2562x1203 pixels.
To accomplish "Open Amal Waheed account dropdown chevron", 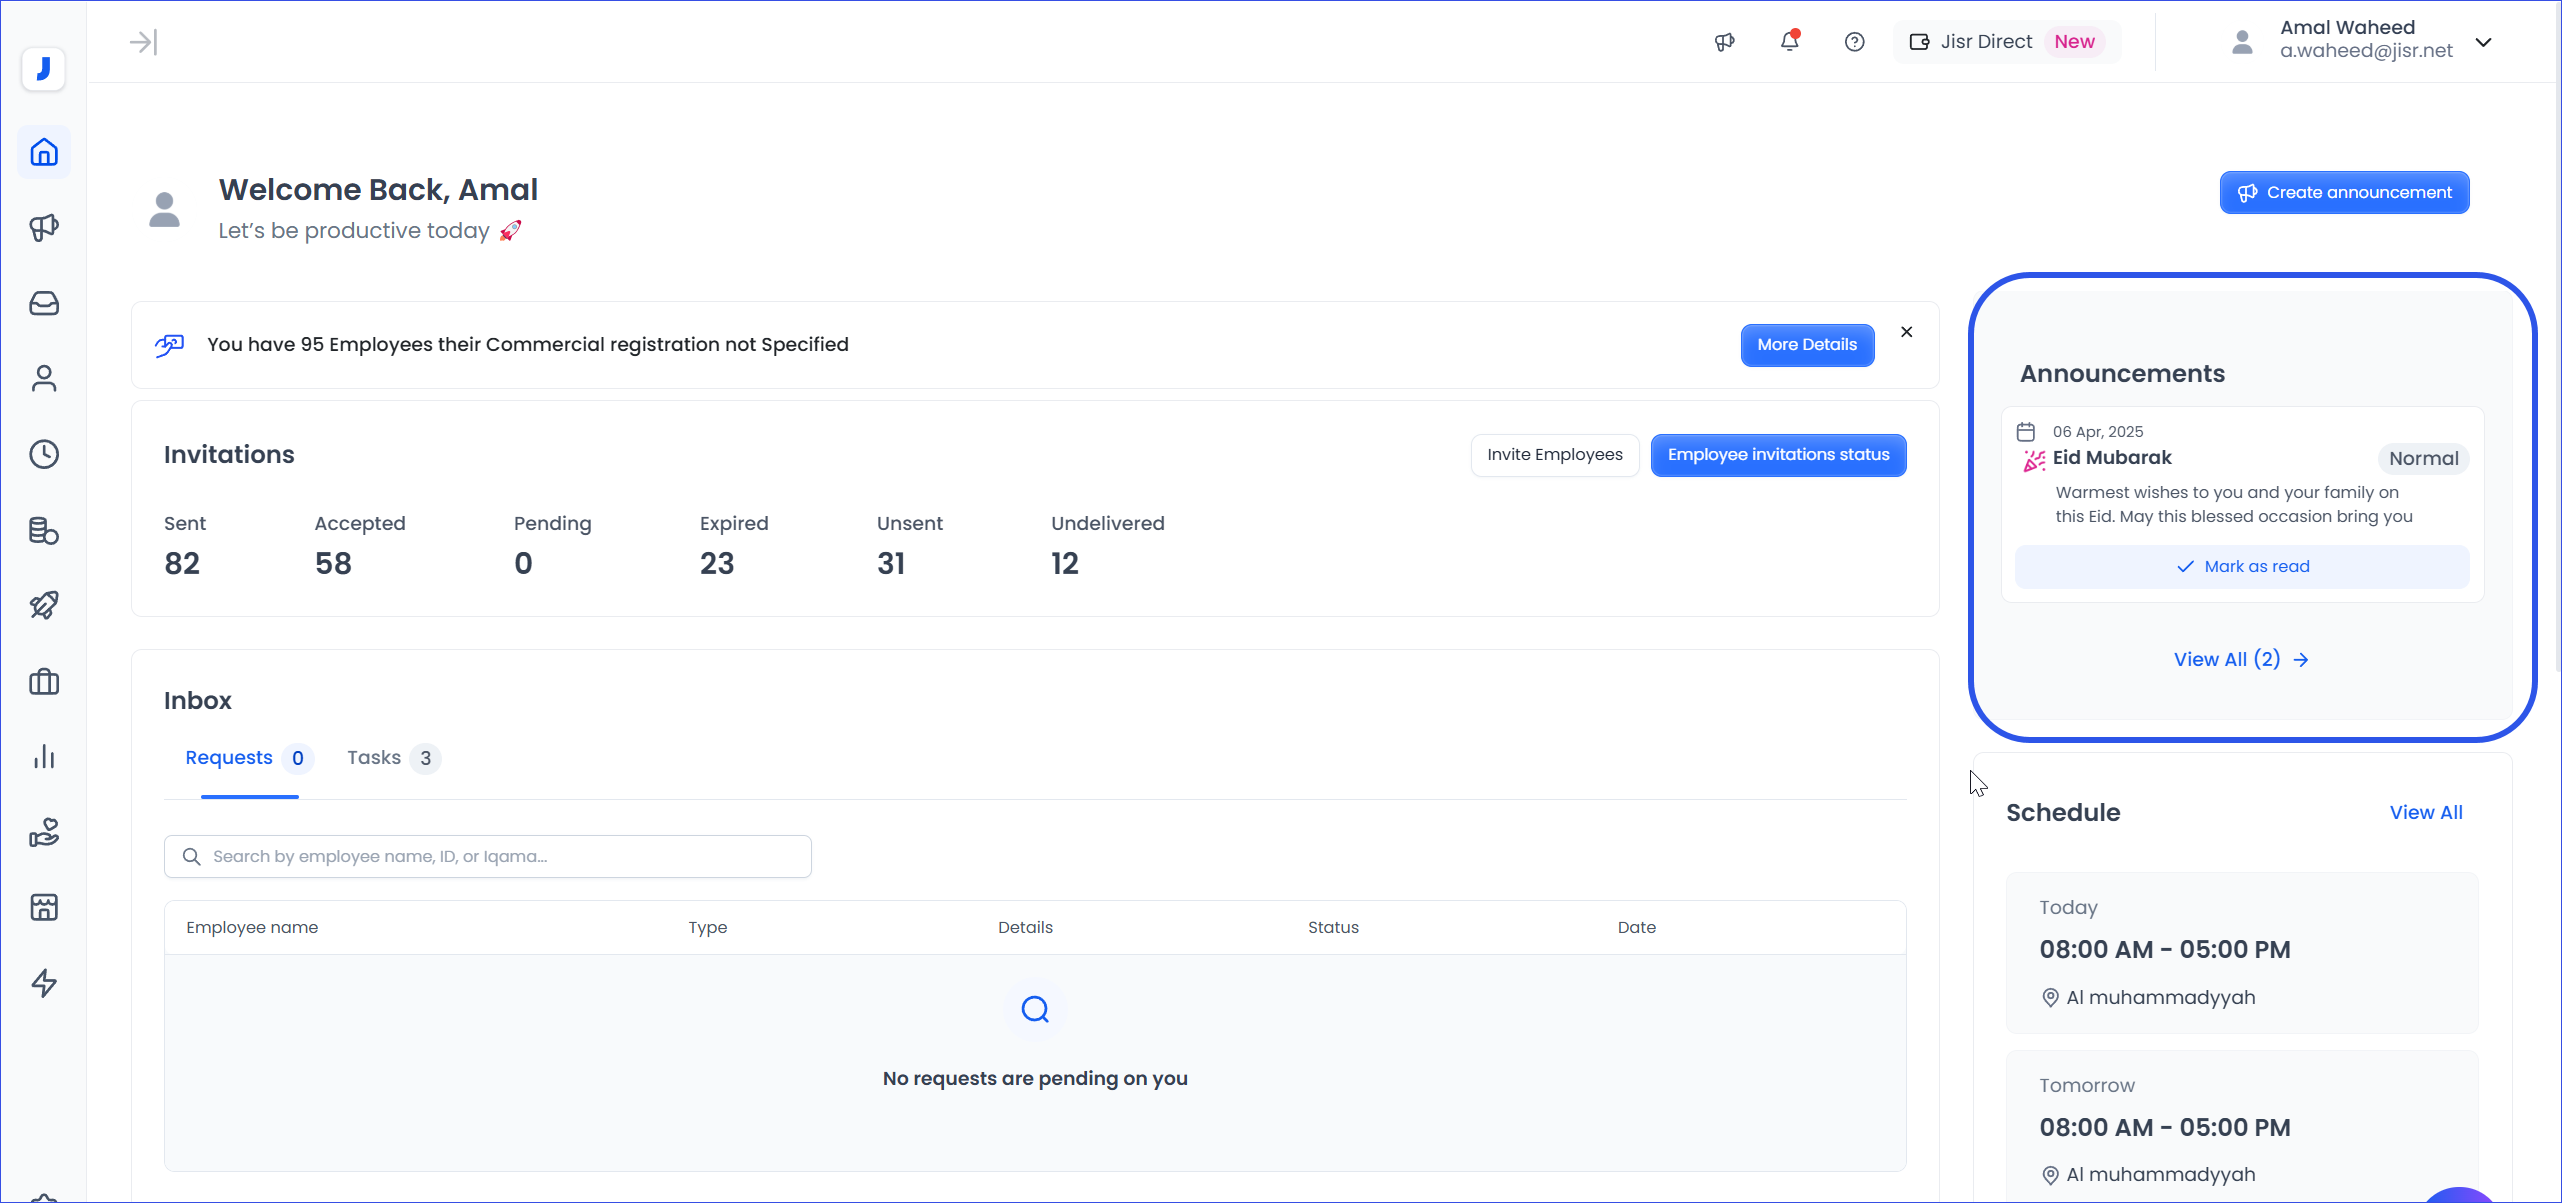I will 2483,42.
